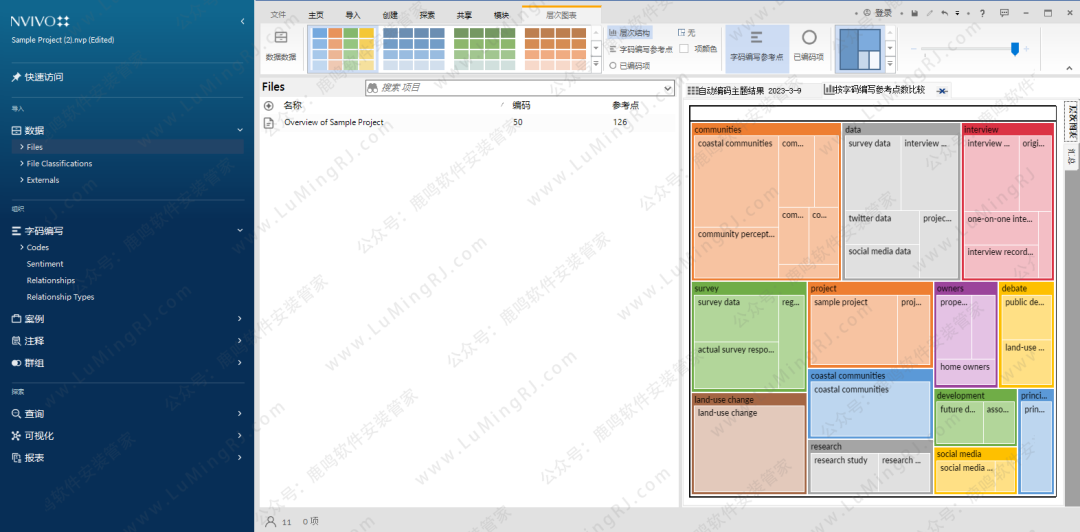Open the 快速访问 pin icon
Image resolution: width=1080 pixels, height=532 pixels.
tap(16, 77)
